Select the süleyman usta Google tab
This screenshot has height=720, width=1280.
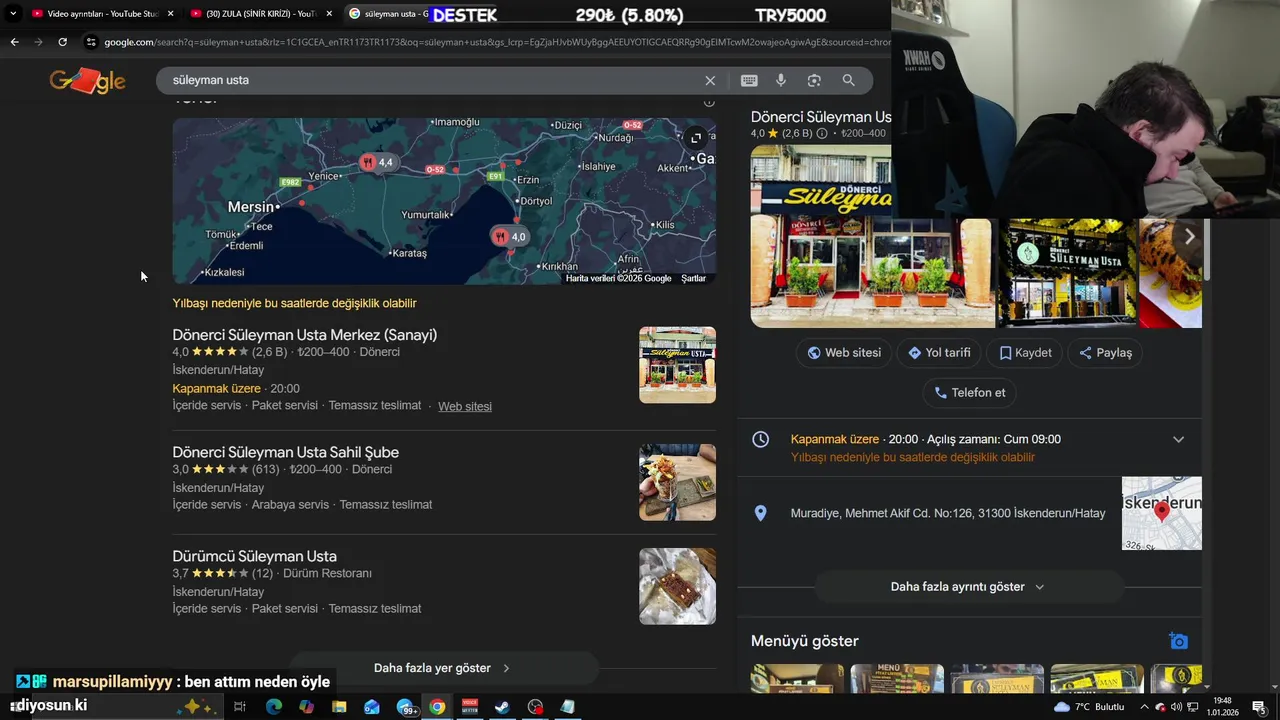pos(387,14)
